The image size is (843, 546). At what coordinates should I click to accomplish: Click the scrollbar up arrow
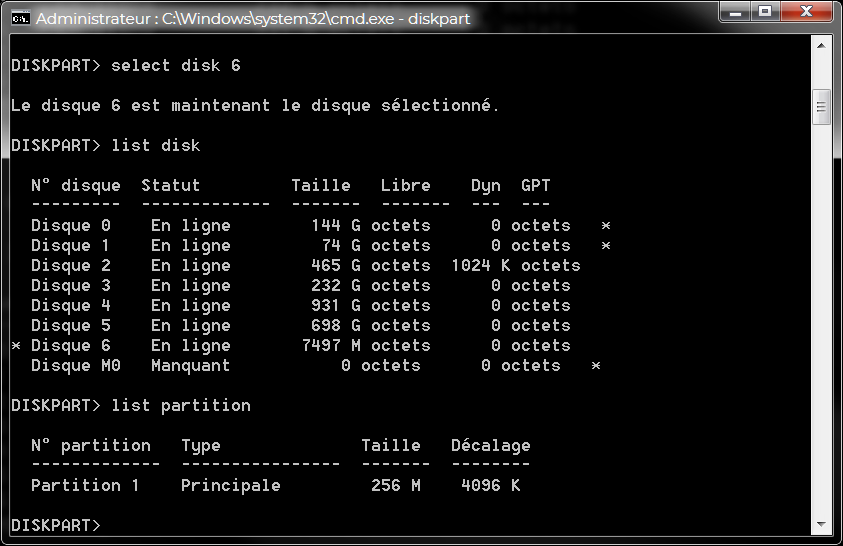tap(822, 46)
